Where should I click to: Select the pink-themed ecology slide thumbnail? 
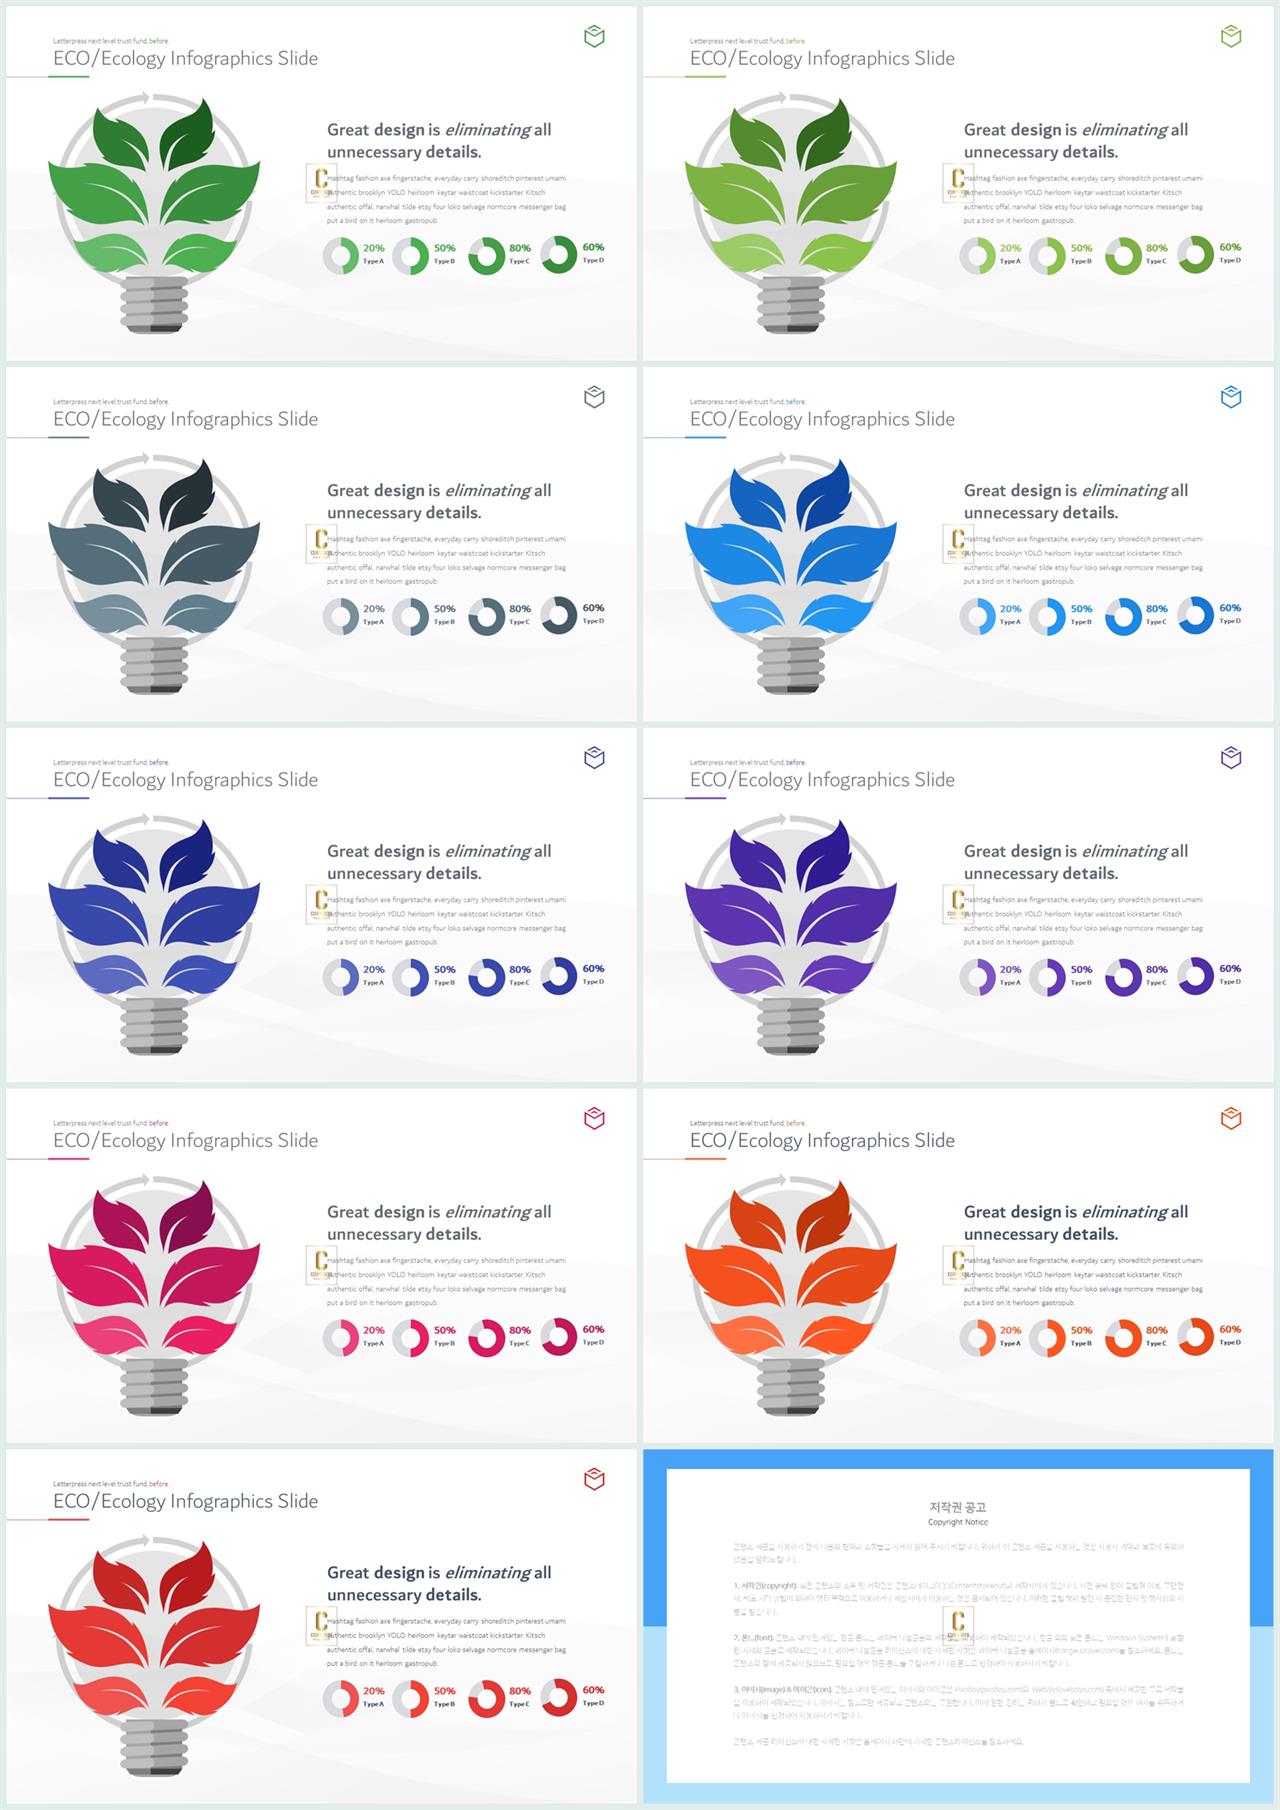pyautogui.click(x=321, y=1265)
